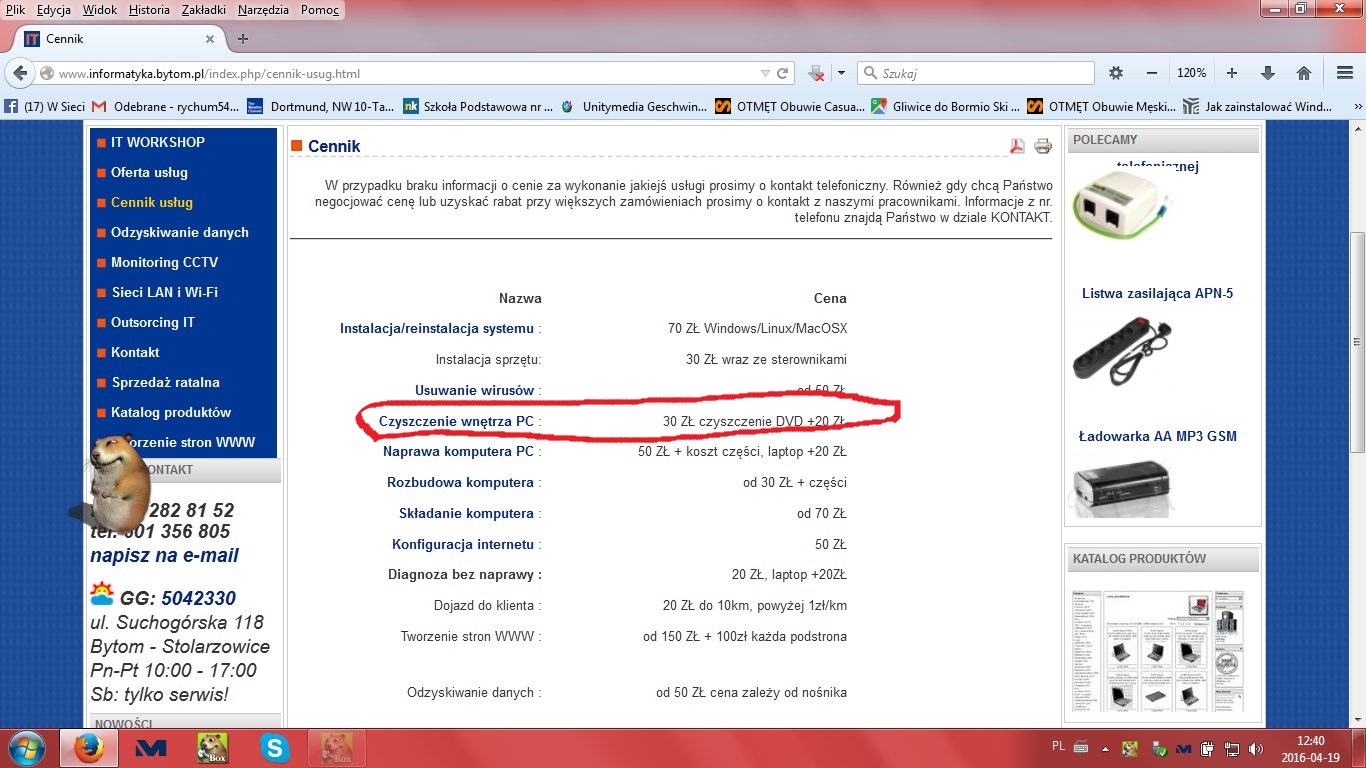Viewport: 1366px width, 768px height.
Task: Click the napisz na e-mail link
Action: tap(164, 555)
